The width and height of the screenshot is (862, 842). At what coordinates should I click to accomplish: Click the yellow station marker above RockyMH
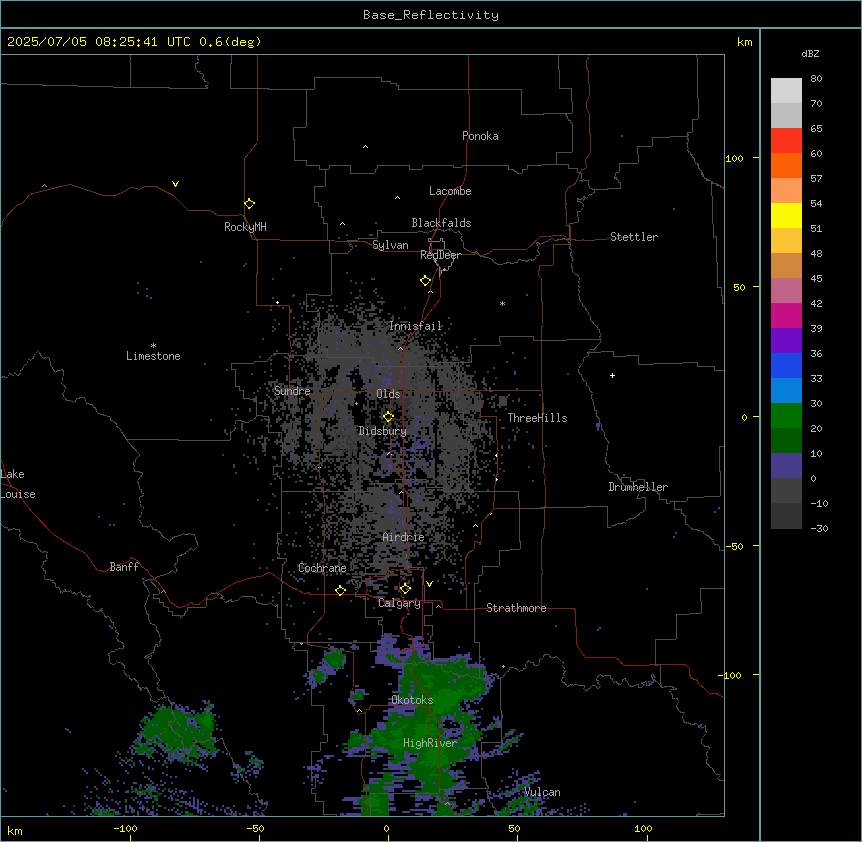tap(249, 204)
